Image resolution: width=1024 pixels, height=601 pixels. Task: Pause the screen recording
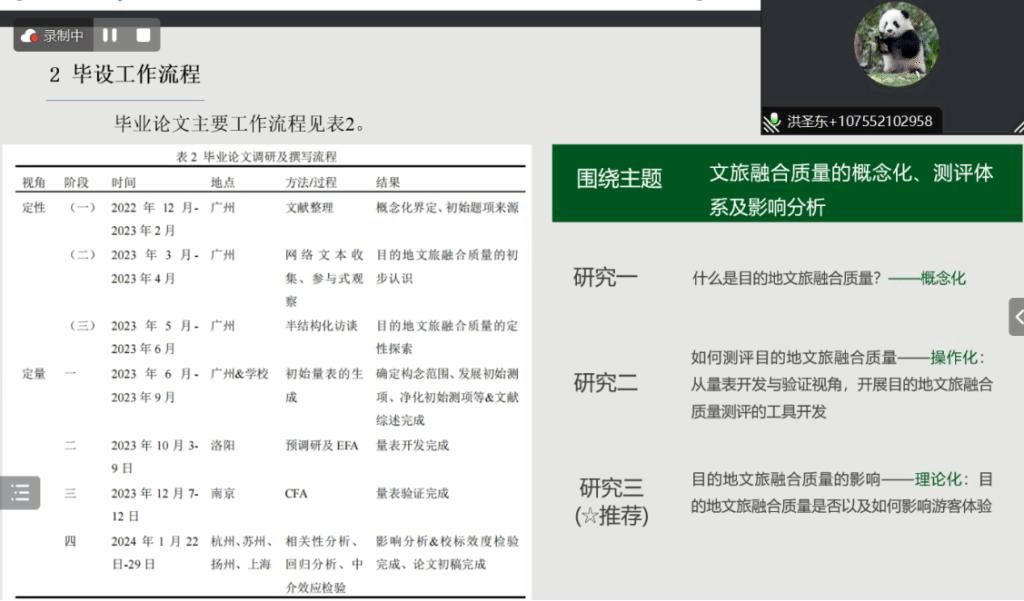[x=110, y=35]
